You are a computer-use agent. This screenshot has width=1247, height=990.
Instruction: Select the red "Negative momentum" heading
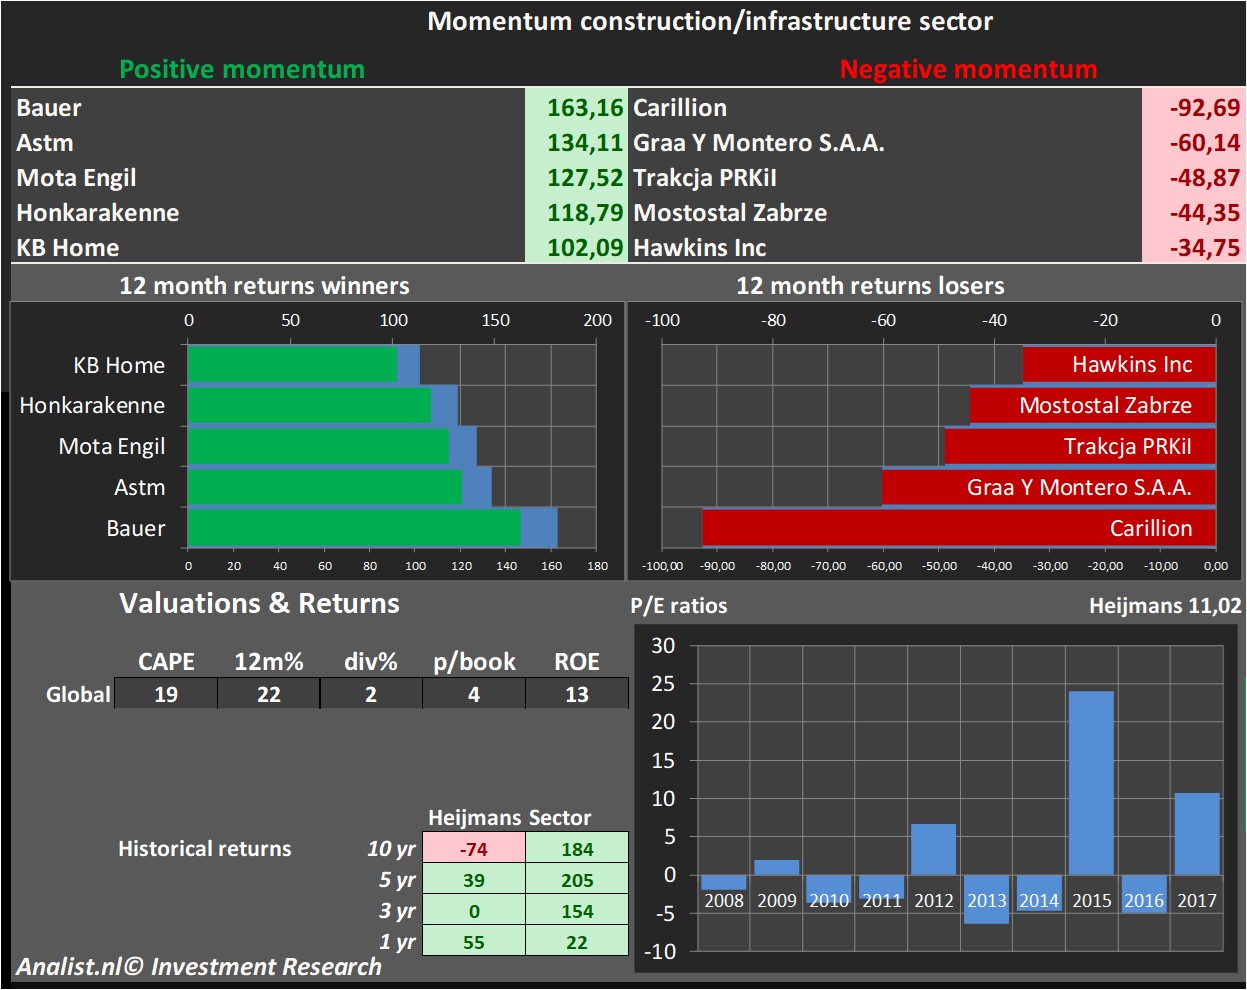pos(968,69)
